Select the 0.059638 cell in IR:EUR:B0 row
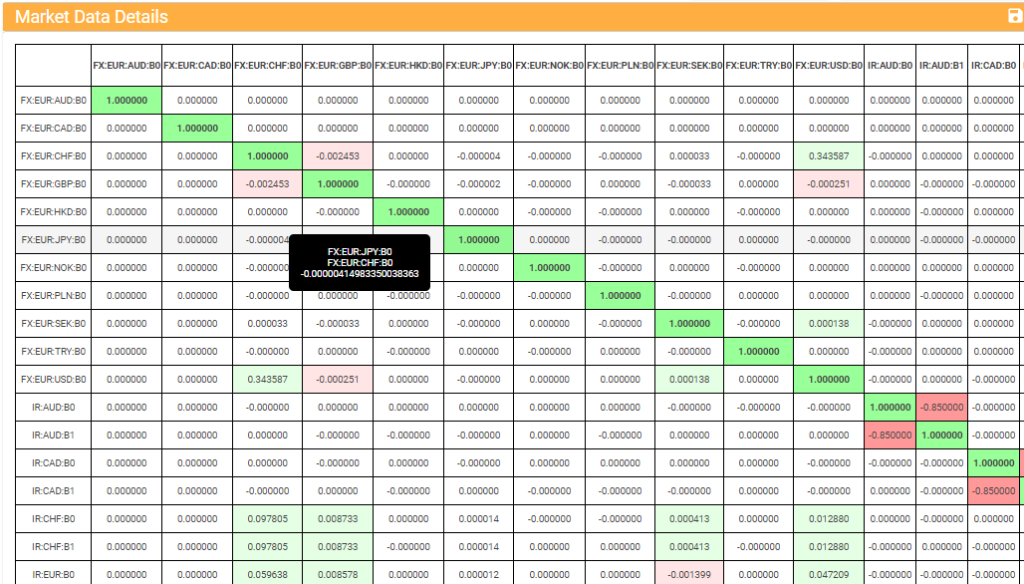This screenshot has width=1024, height=584. coord(267,575)
